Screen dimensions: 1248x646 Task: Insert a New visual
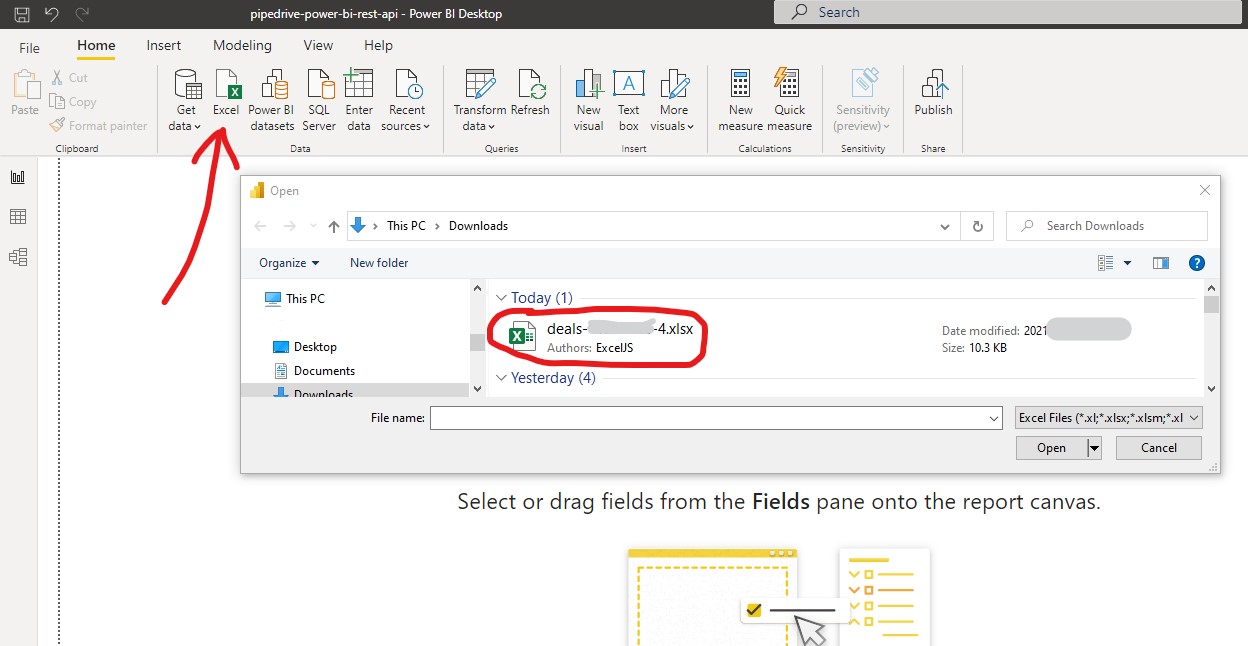(x=589, y=100)
